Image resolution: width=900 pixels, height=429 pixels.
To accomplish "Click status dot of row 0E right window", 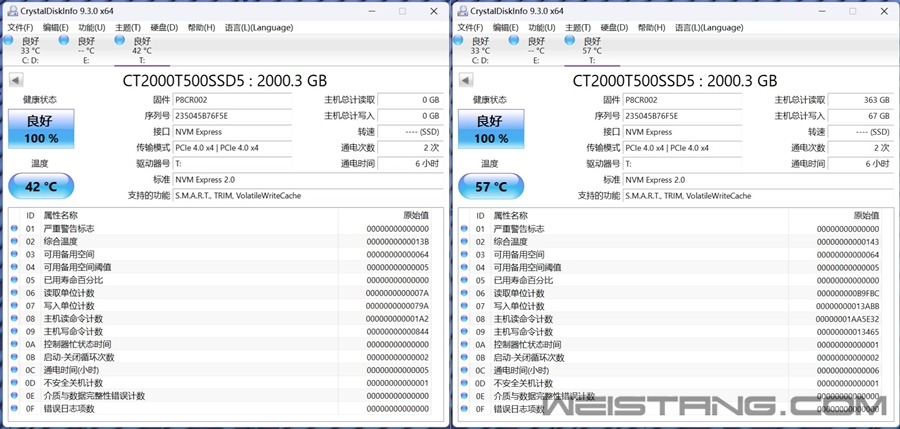I will (464, 396).
